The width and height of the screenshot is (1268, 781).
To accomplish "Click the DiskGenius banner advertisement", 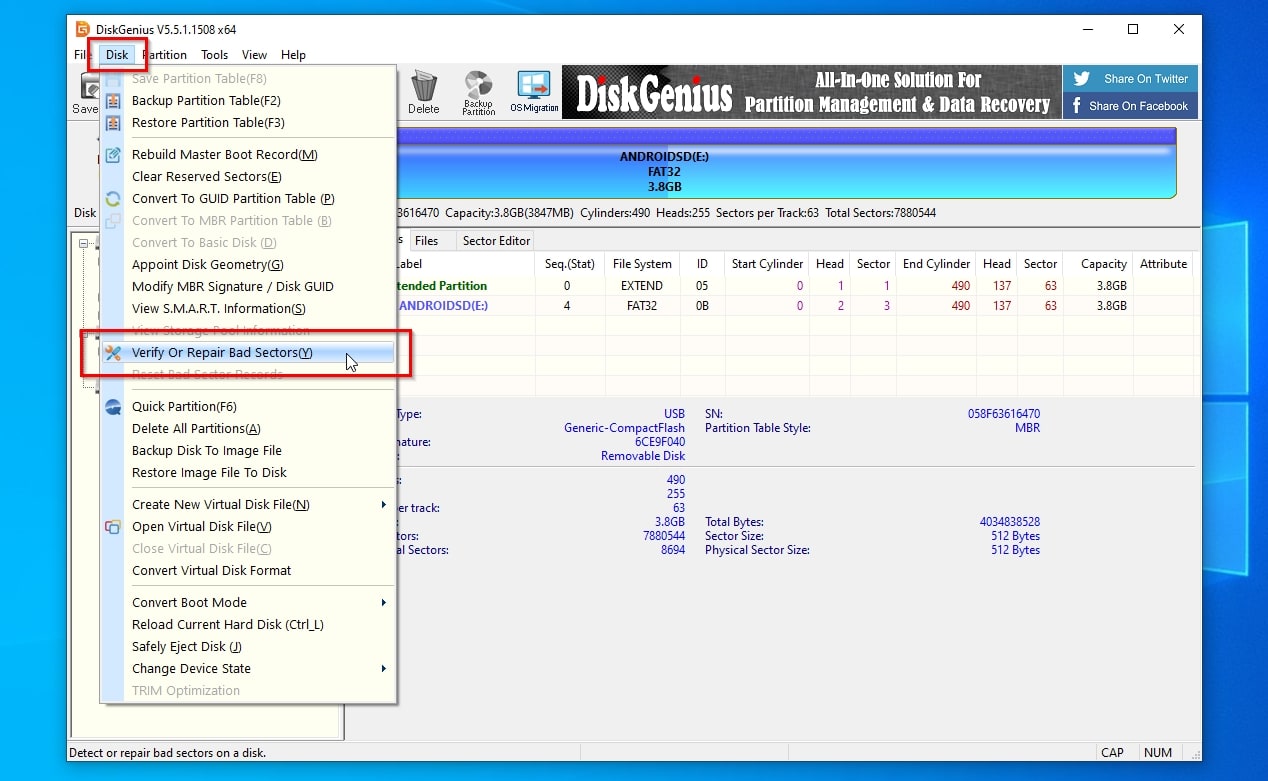I will point(811,92).
